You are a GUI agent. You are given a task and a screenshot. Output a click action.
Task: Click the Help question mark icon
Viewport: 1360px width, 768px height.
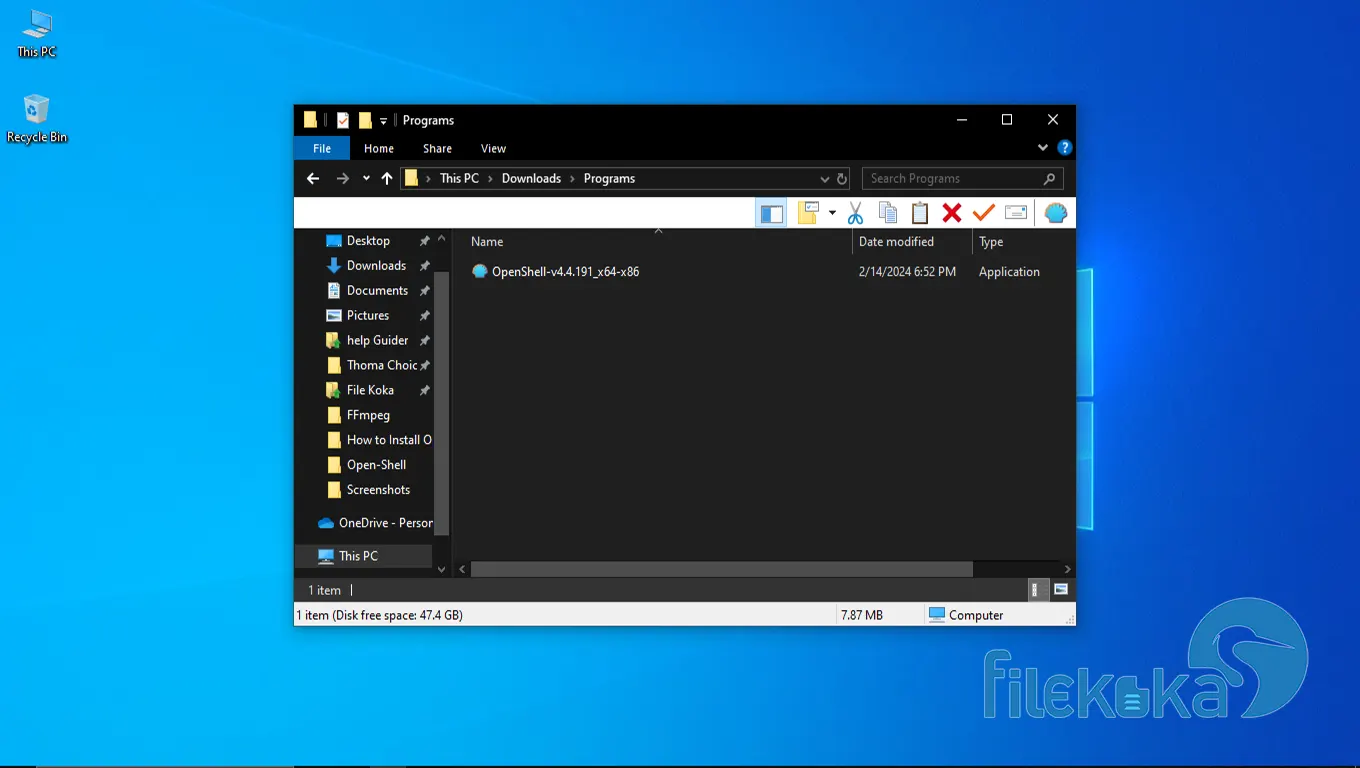[1065, 148]
